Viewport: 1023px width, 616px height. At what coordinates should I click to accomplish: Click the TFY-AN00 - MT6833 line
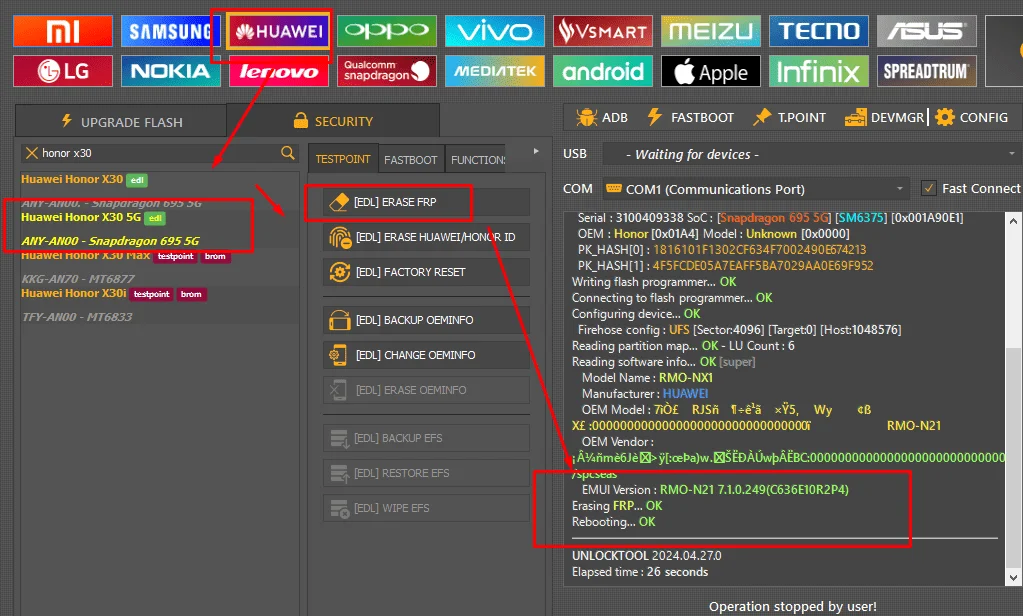coord(77,316)
